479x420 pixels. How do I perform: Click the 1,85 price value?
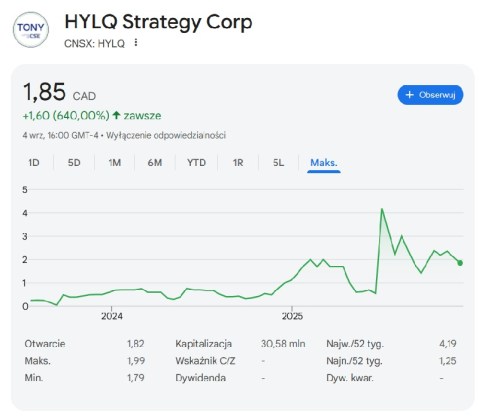point(44,92)
